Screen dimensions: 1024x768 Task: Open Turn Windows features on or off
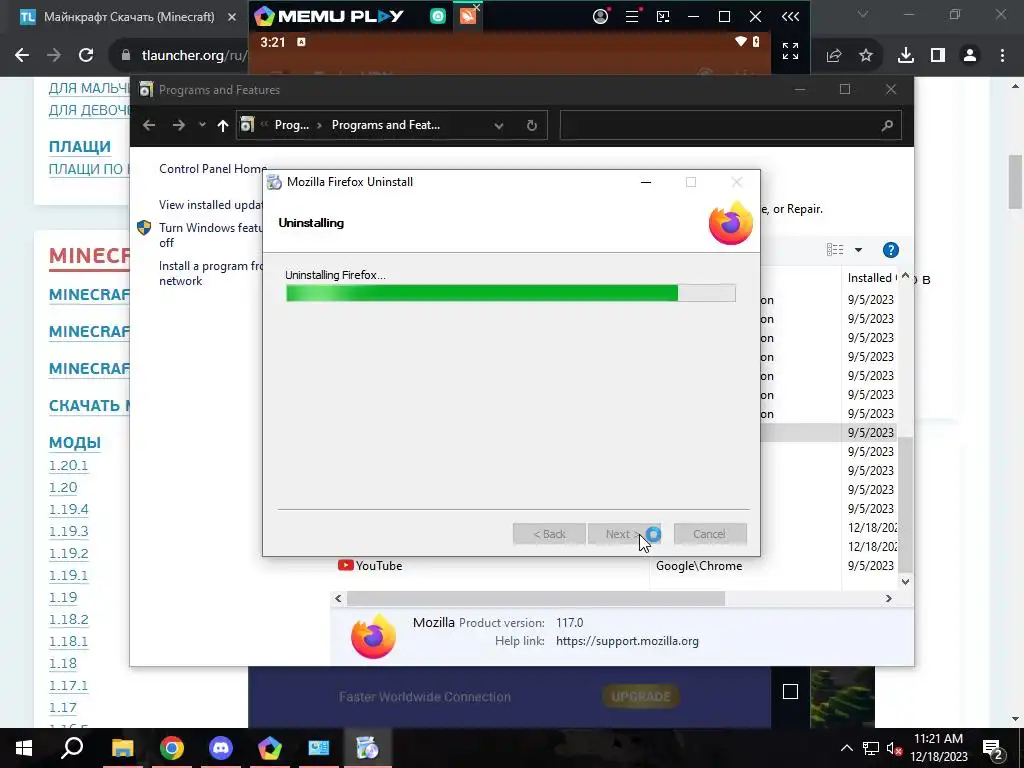tap(210, 235)
